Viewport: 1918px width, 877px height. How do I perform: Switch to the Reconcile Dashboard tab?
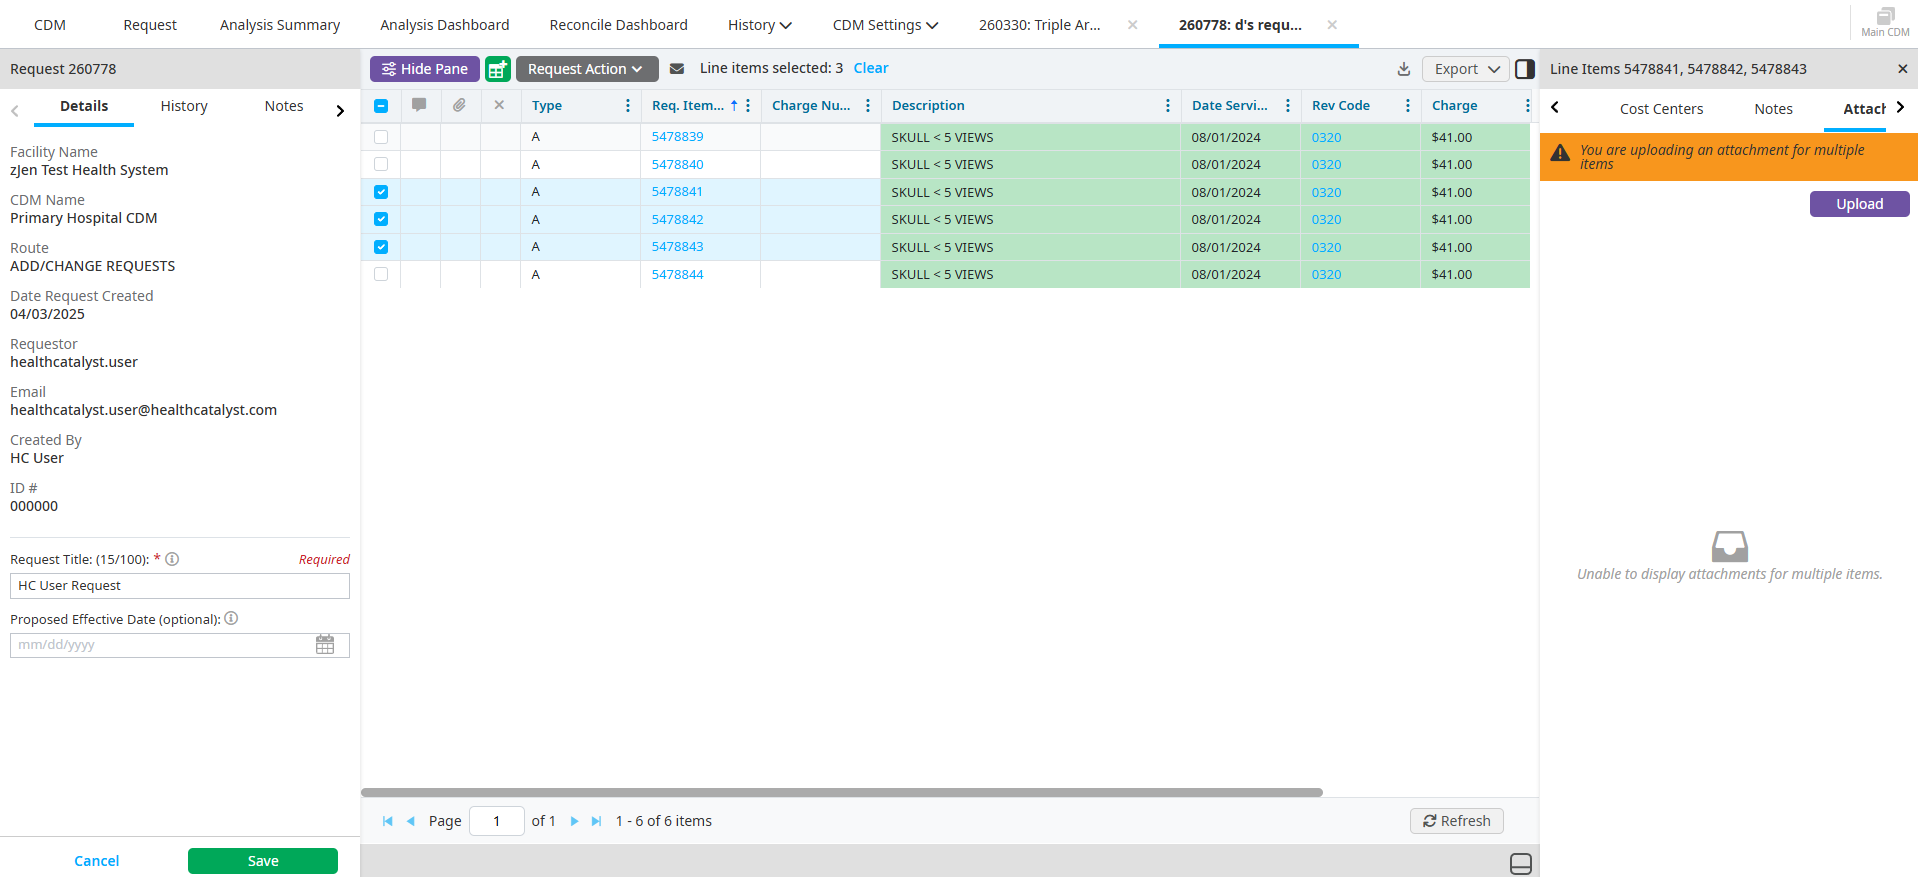click(618, 25)
